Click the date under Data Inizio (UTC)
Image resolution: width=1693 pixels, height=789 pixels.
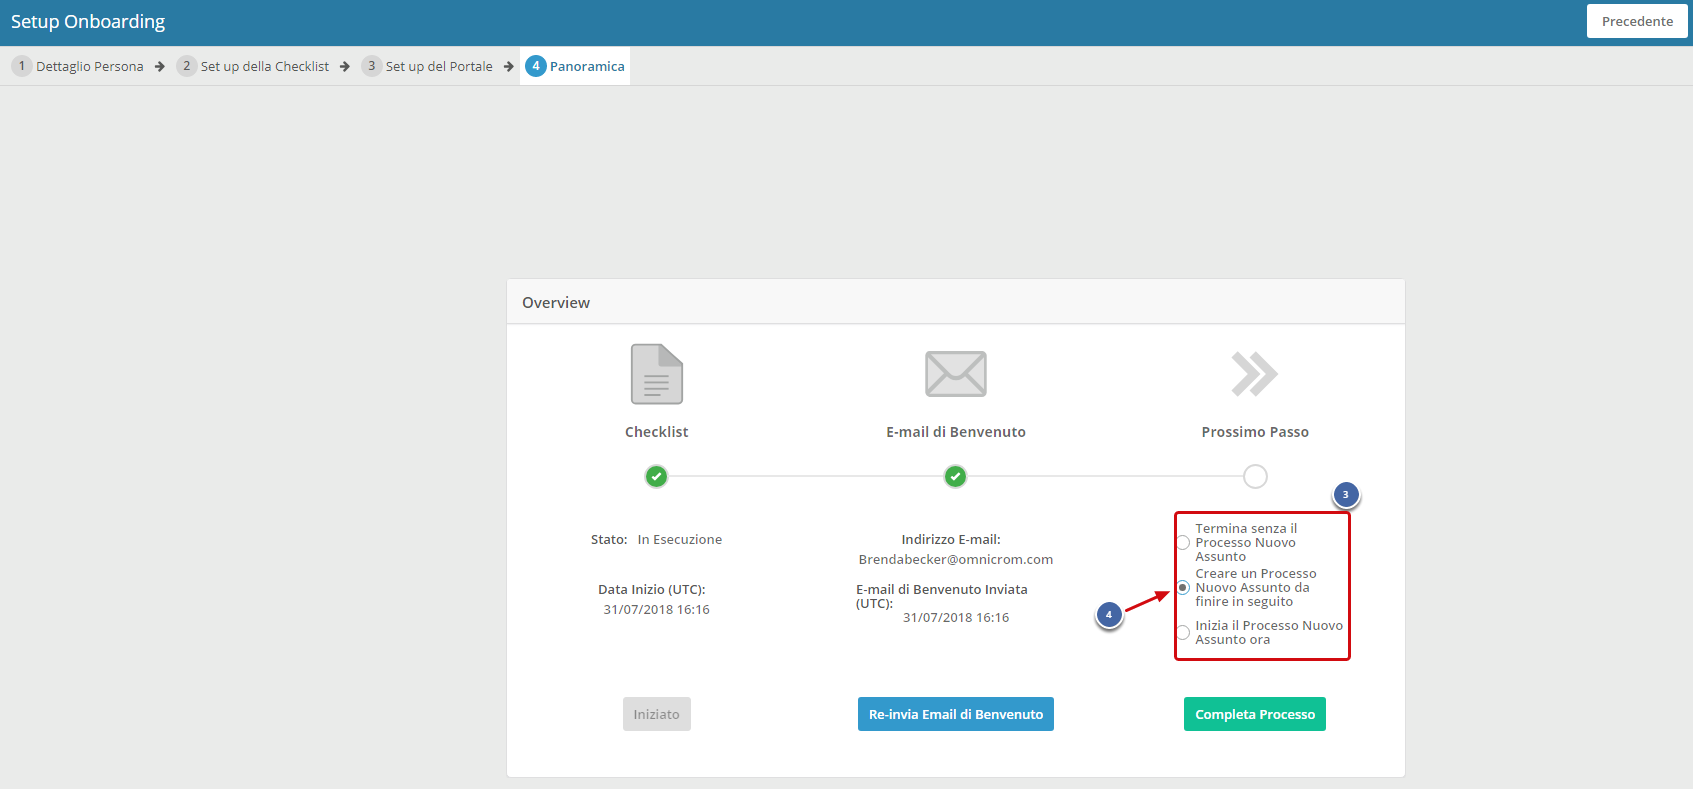tap(657, 610)
